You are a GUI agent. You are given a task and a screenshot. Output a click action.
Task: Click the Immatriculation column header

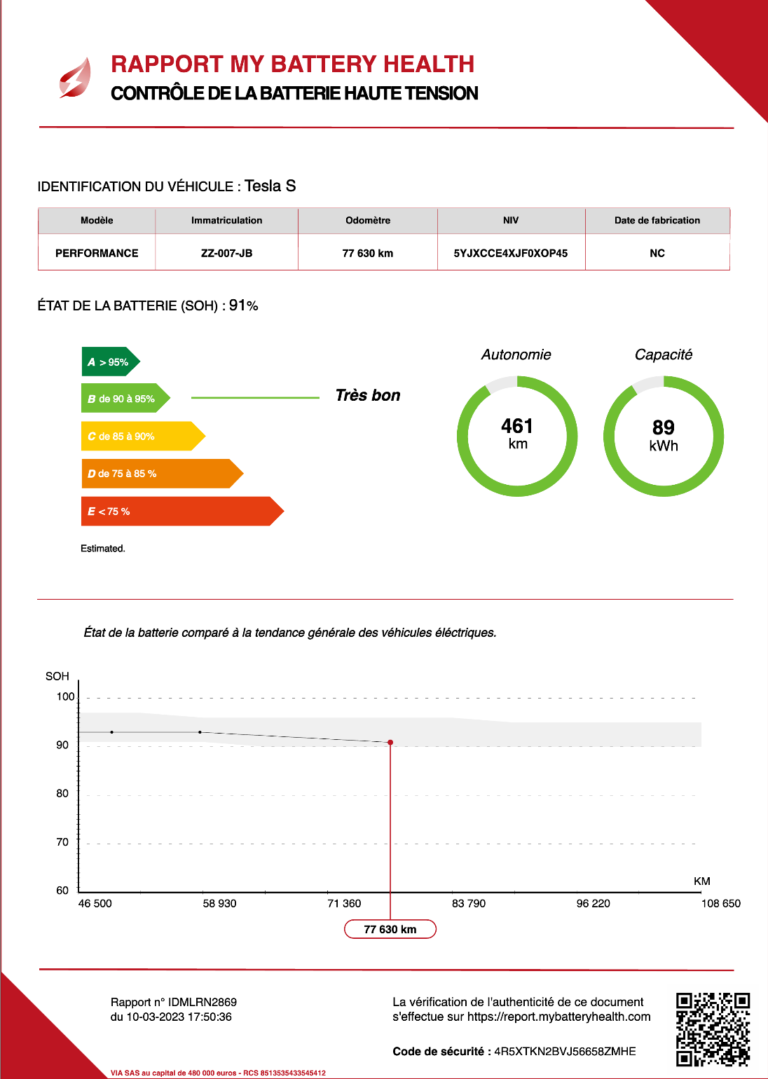click(x=226, y=221)
